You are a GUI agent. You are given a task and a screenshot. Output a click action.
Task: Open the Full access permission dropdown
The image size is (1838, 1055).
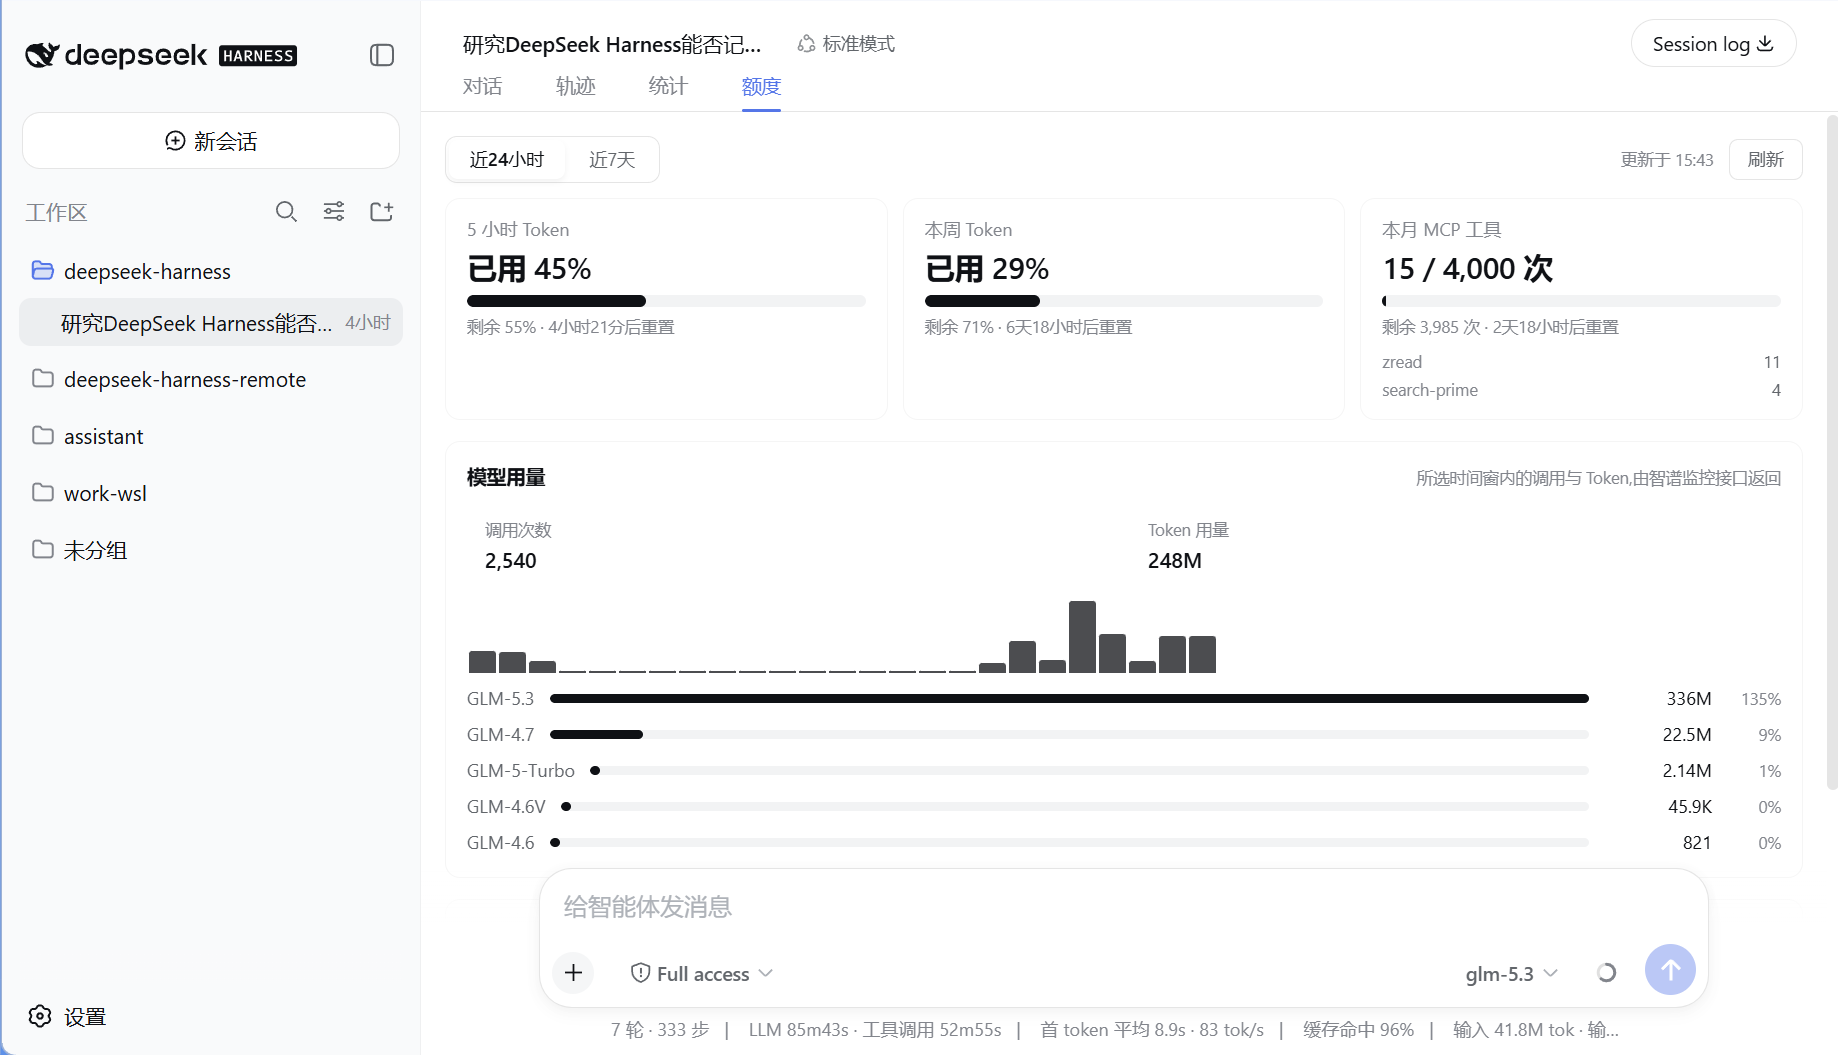point(702,974)
